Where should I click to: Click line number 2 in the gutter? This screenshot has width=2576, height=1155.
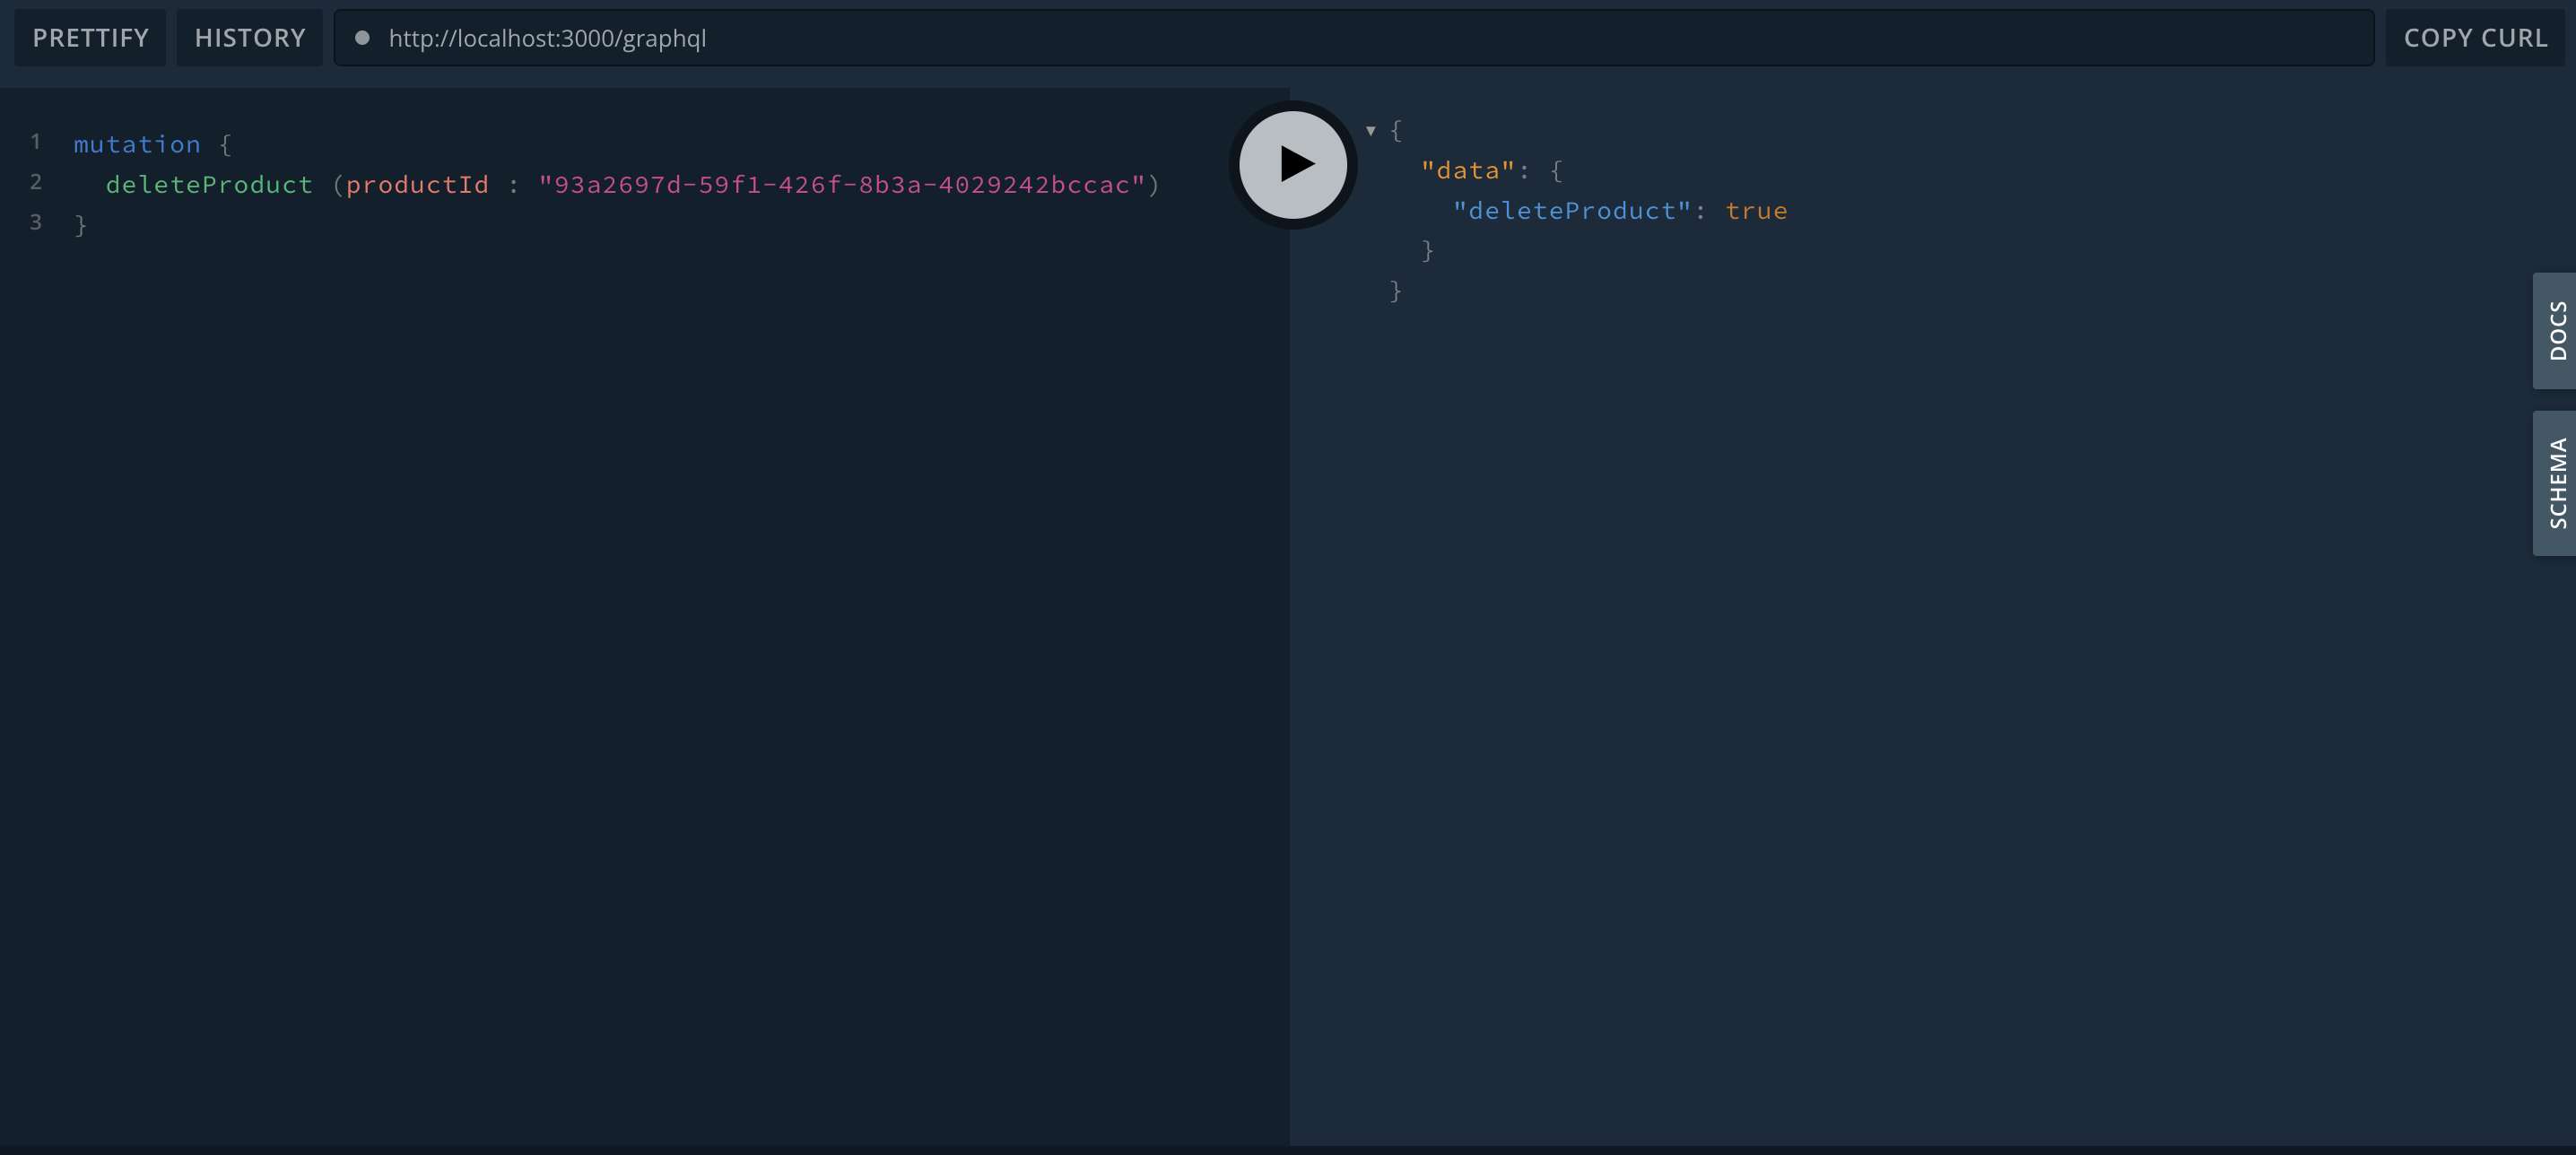coord(36,182)
